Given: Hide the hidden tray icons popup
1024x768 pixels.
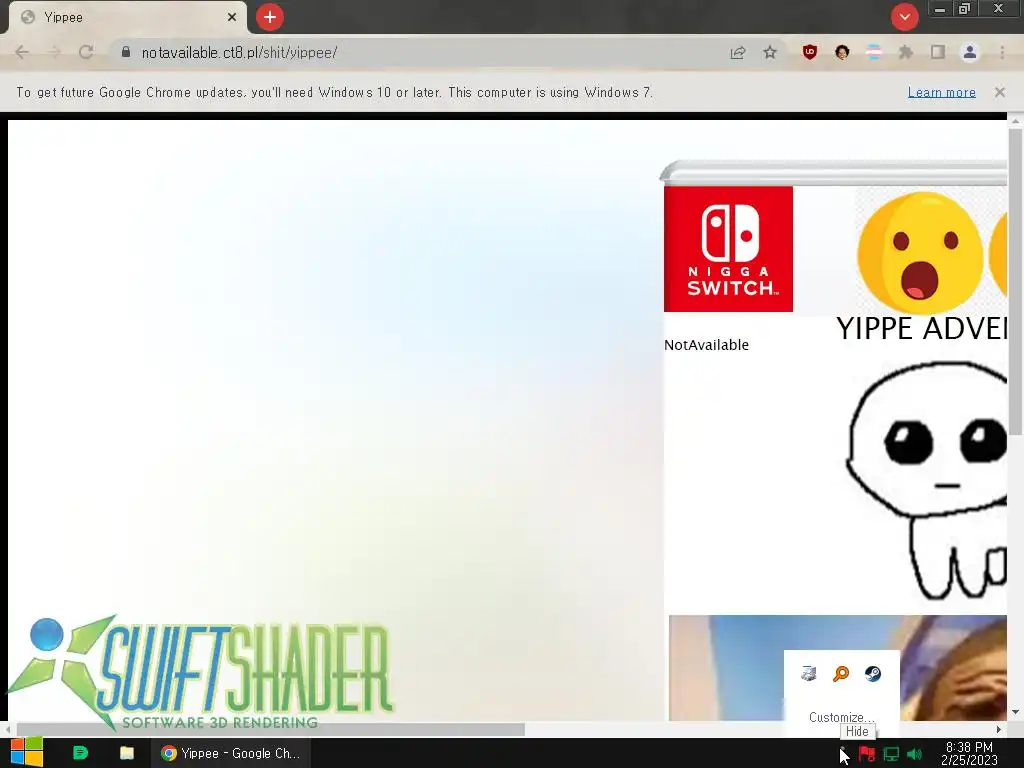Looking at the screenshot, I should [x=843, y=754].
